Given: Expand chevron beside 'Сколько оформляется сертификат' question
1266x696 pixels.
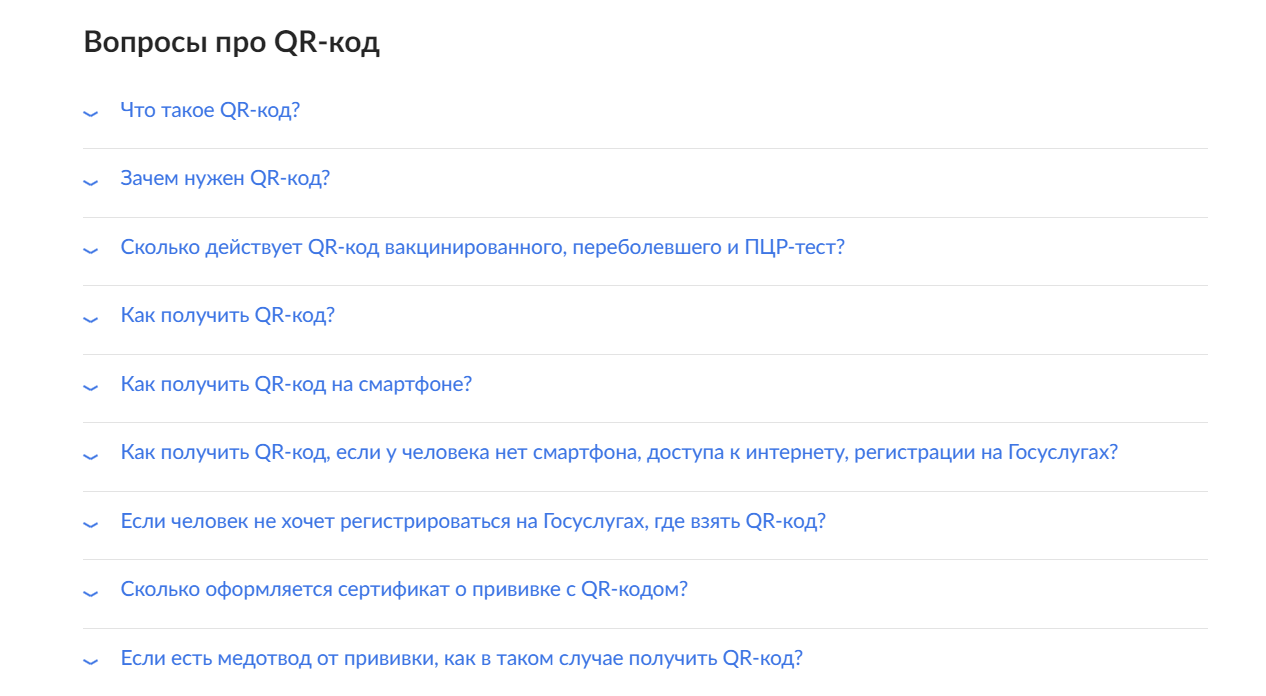Looking at the screenshot, I should 91,593.
